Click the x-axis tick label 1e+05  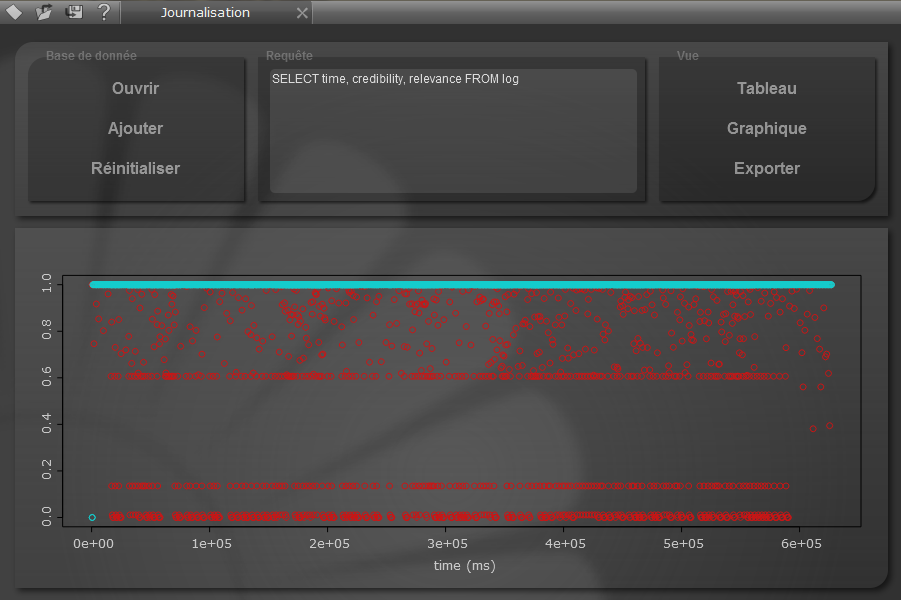211,544
